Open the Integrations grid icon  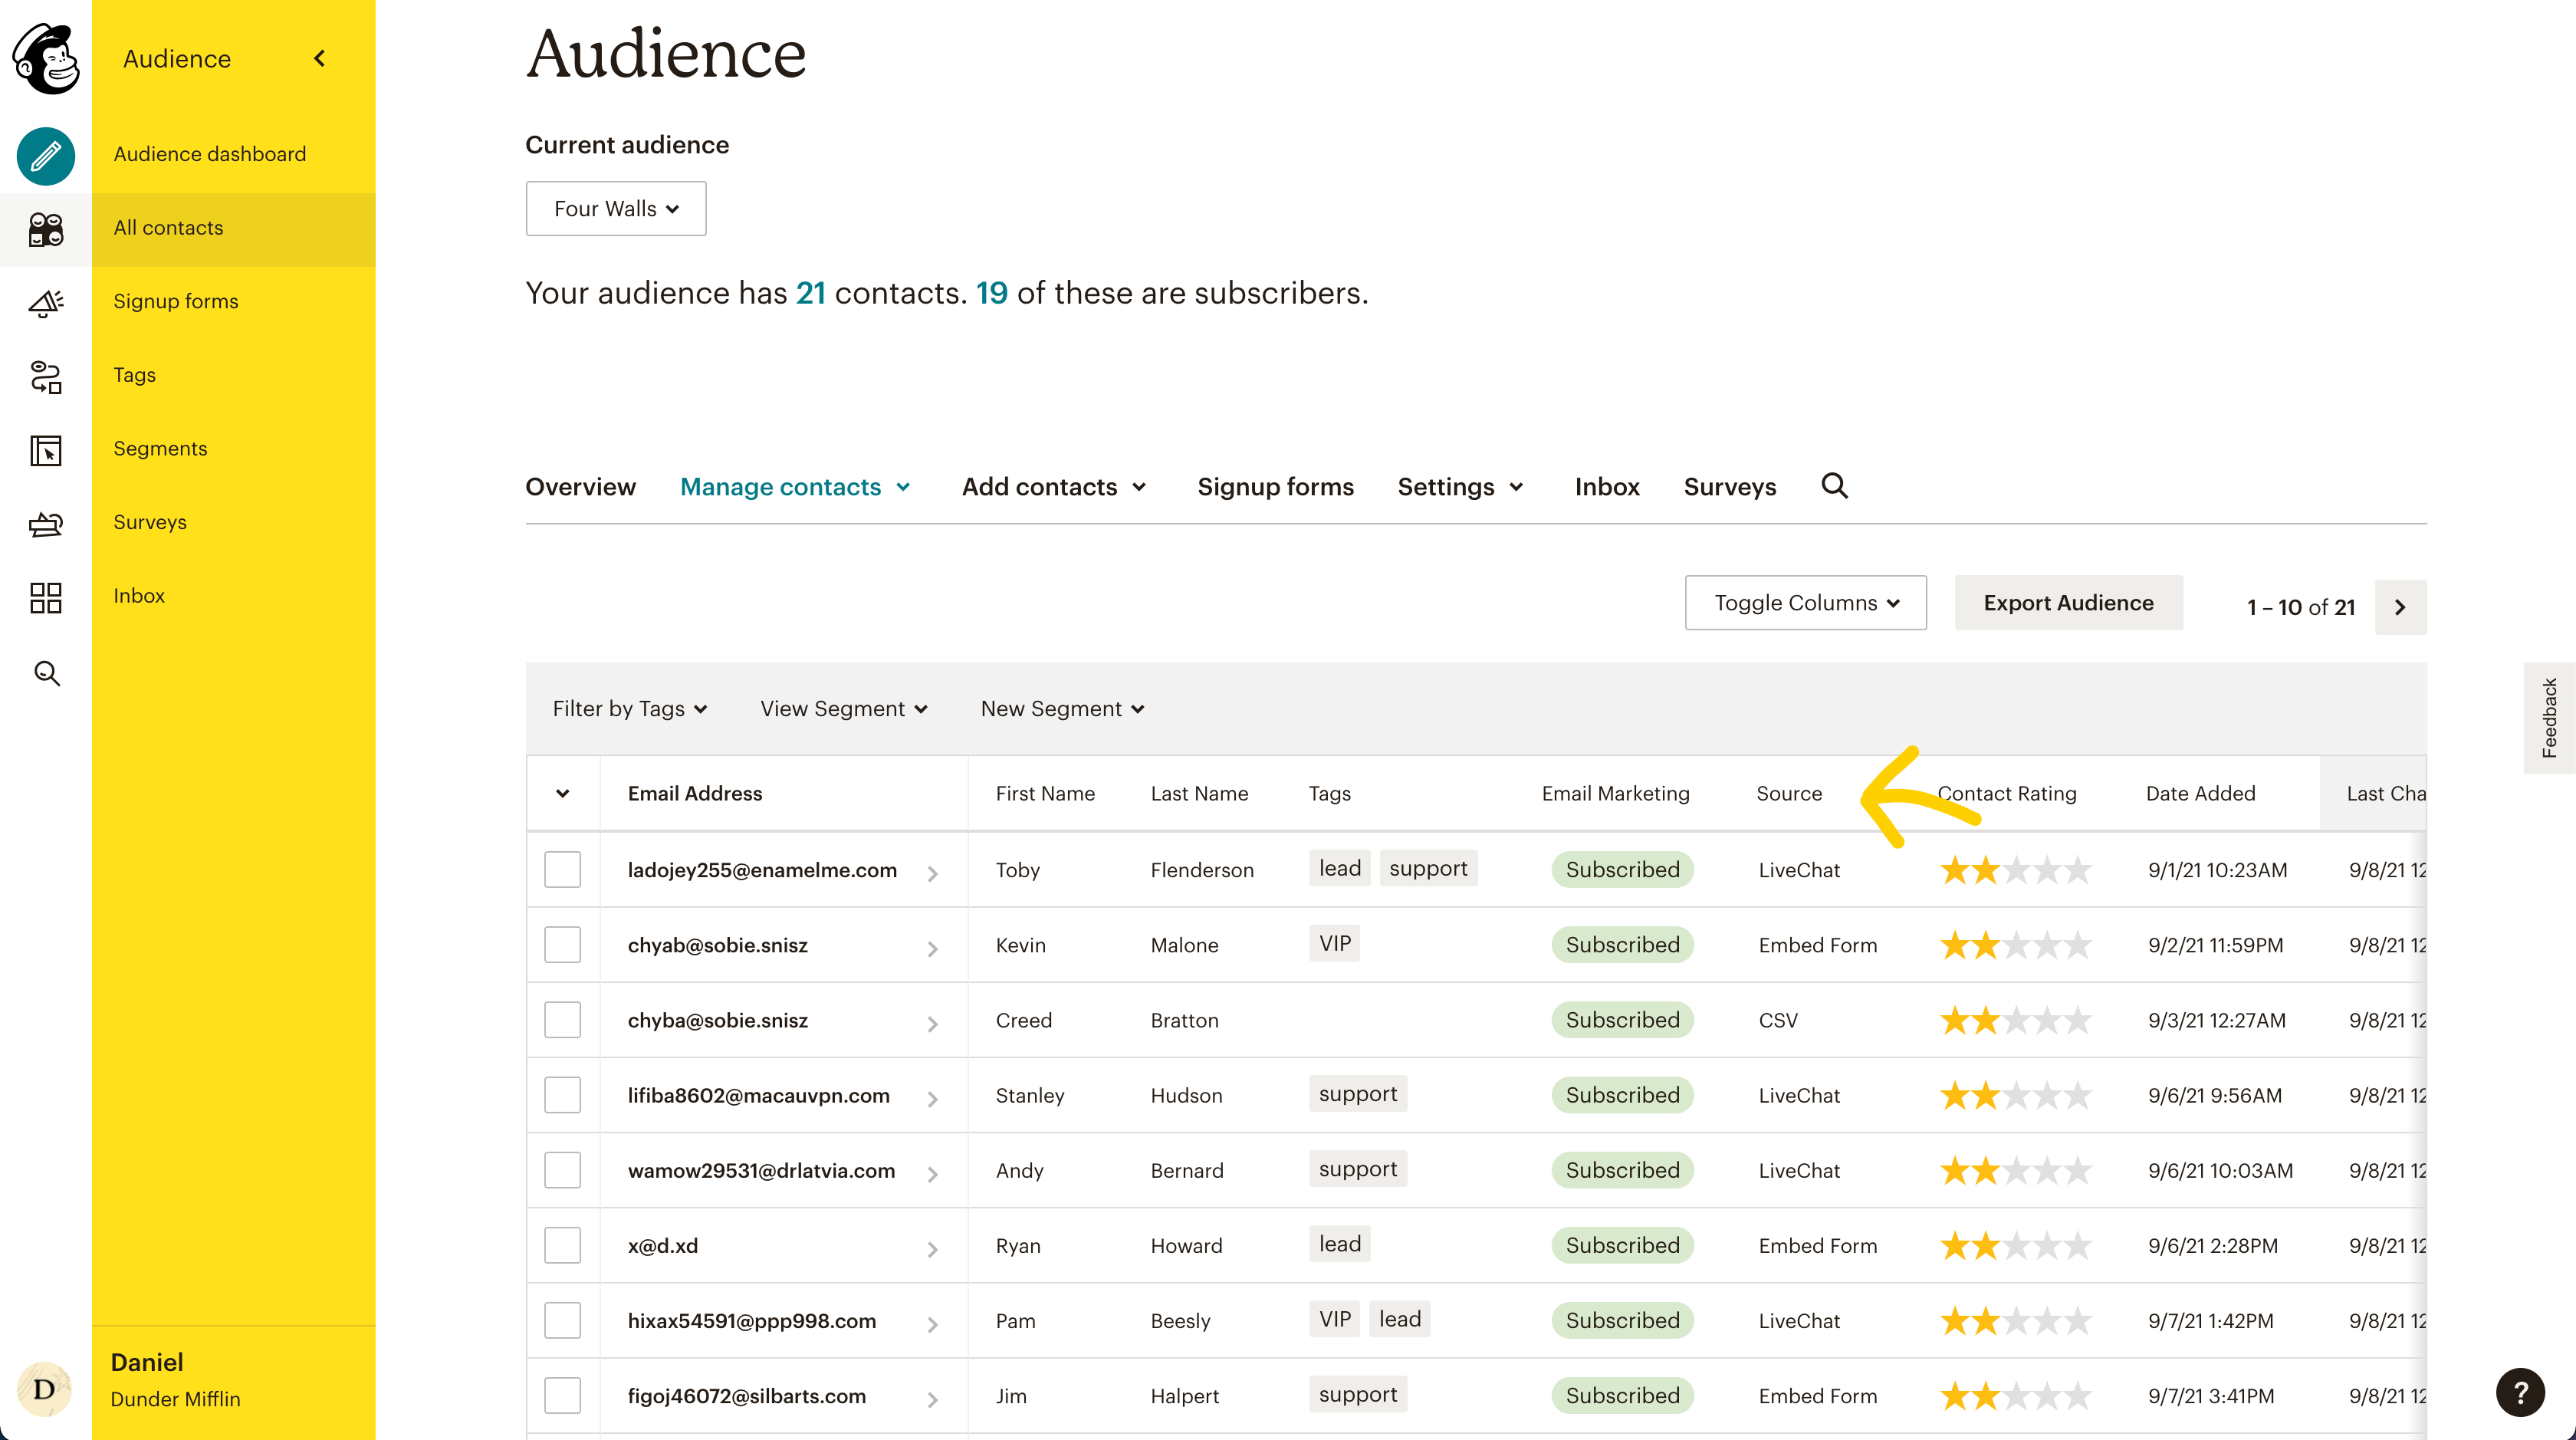pyautogui.click(x=46, y=598)
